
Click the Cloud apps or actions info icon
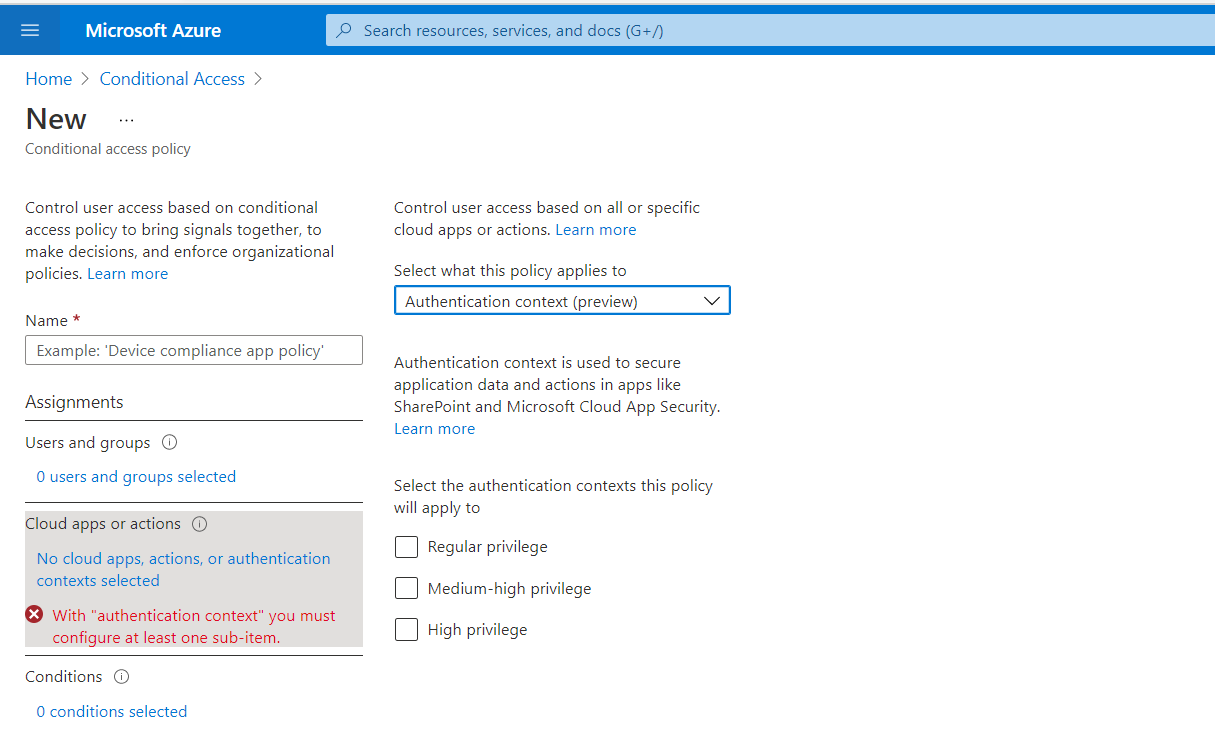pyautogui.click(x=199, y=524)
